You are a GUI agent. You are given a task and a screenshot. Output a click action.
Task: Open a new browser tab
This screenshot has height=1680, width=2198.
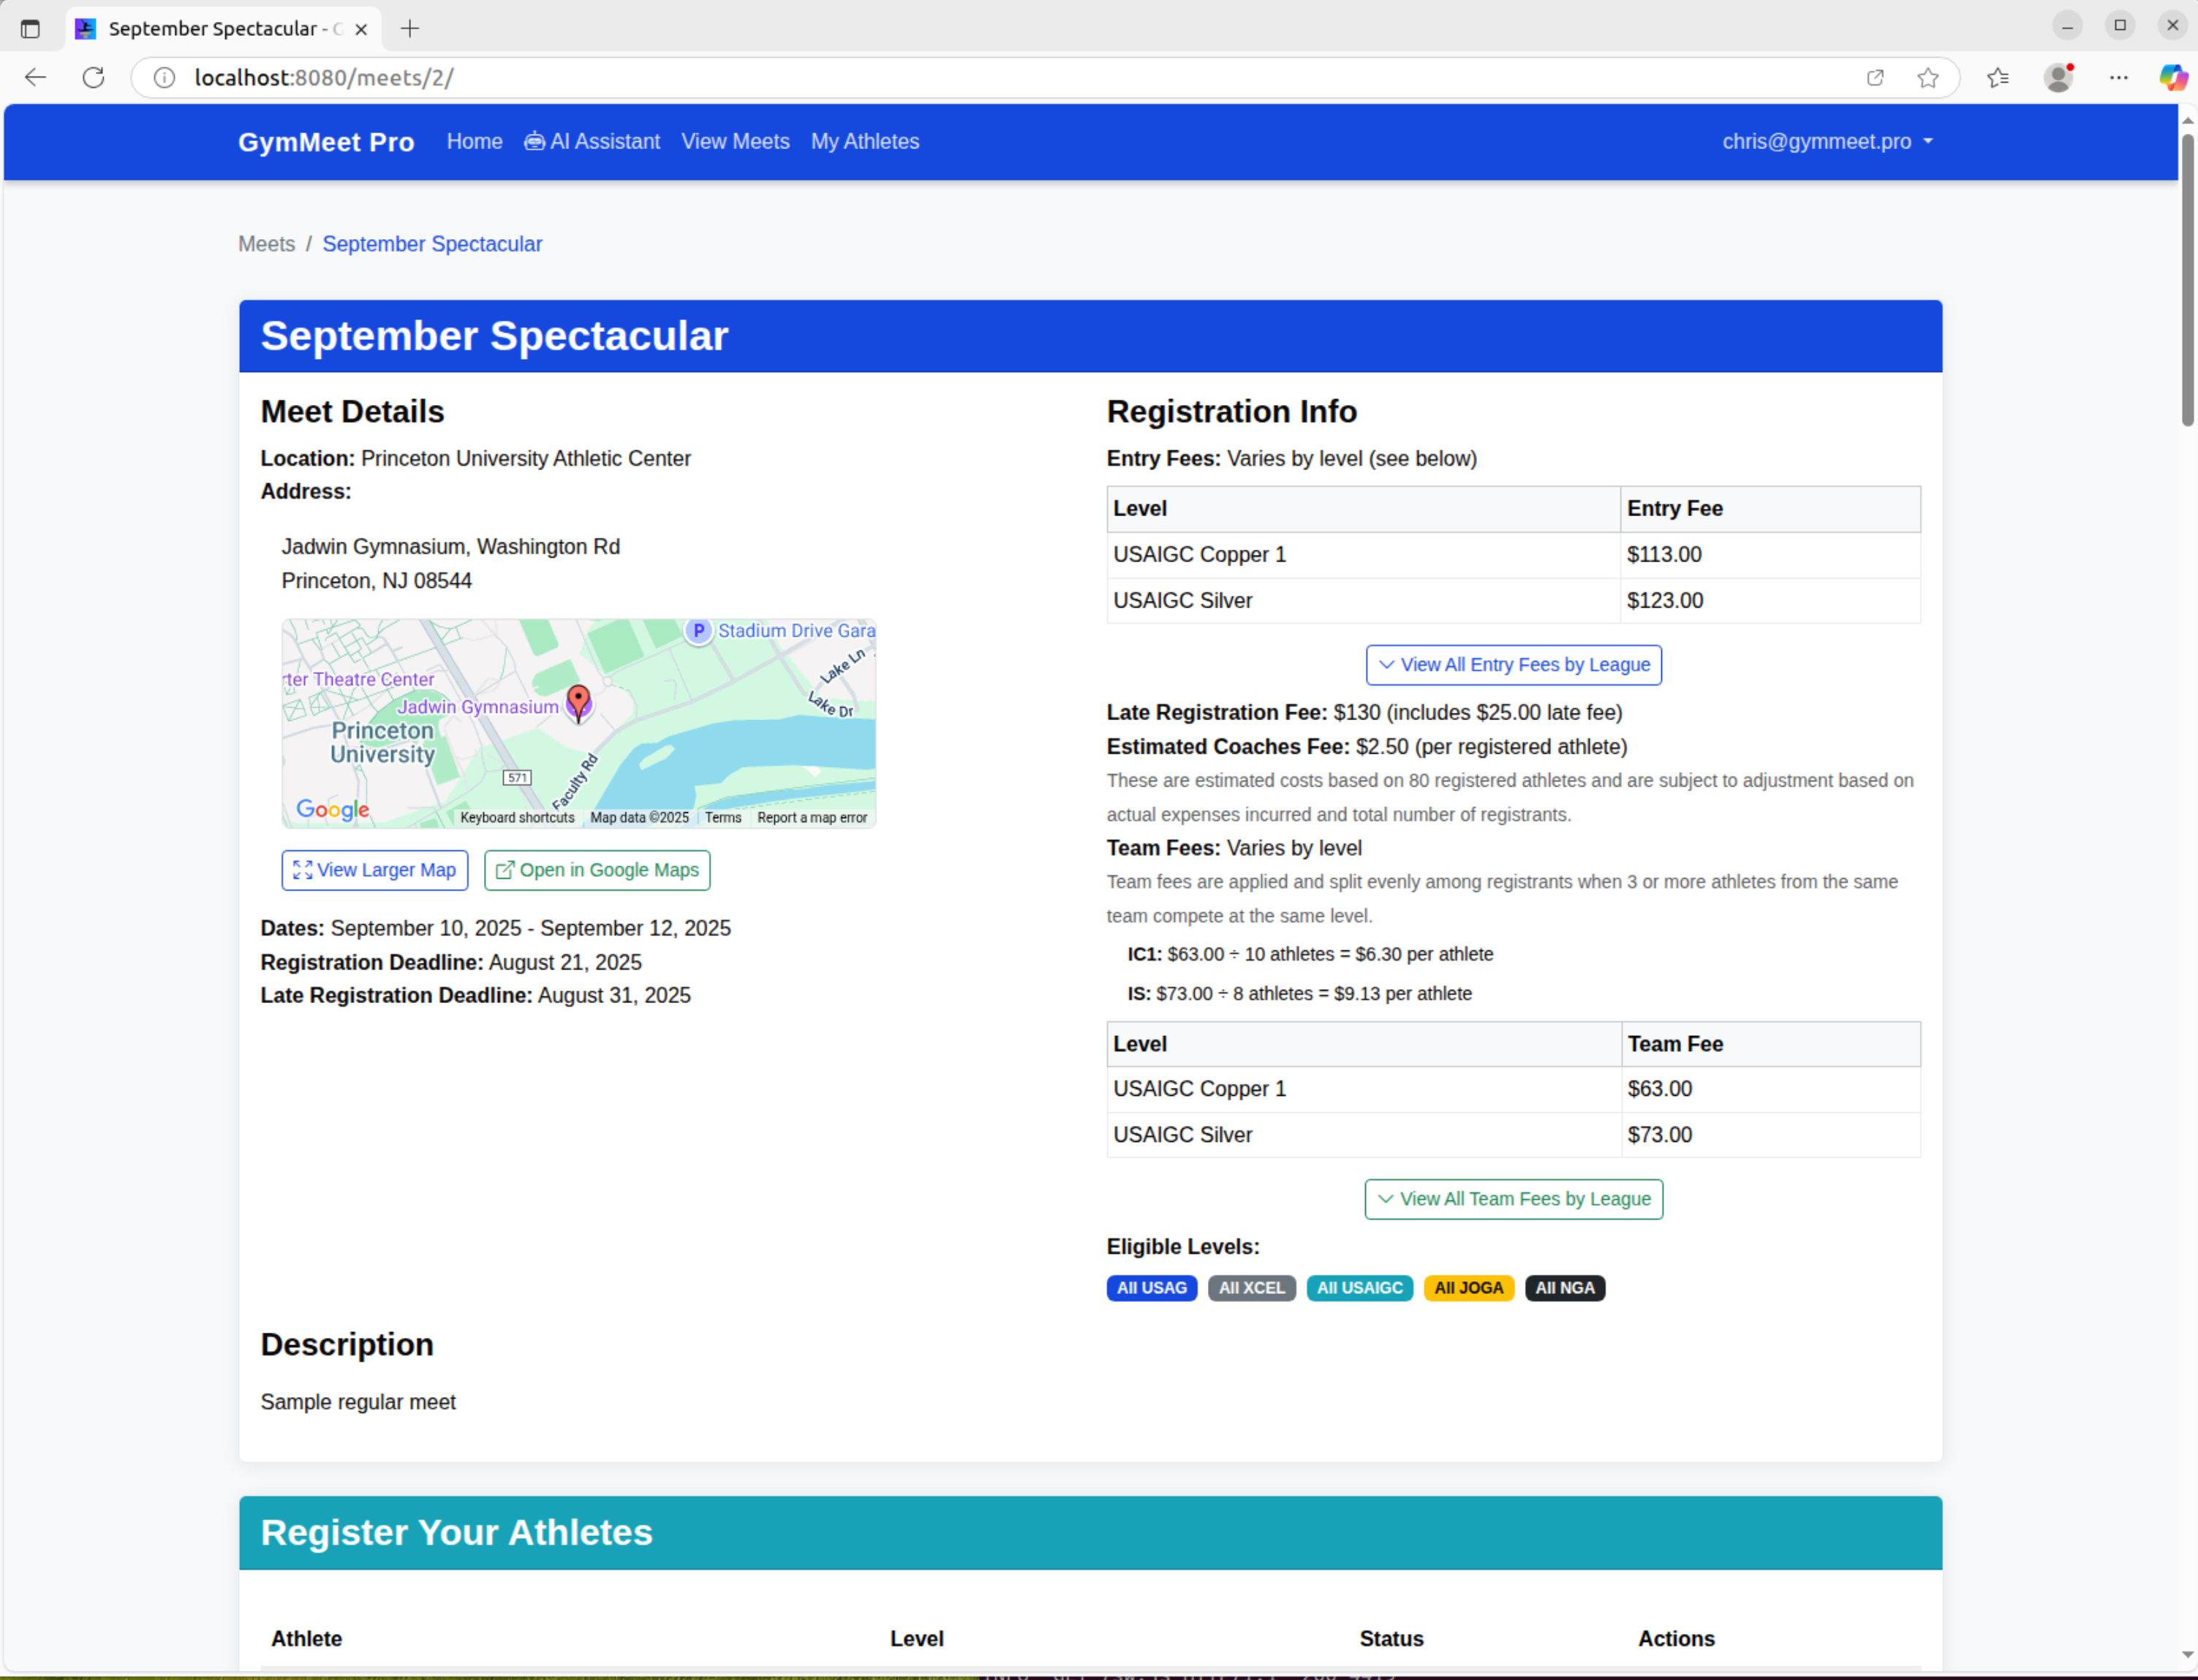410,28
